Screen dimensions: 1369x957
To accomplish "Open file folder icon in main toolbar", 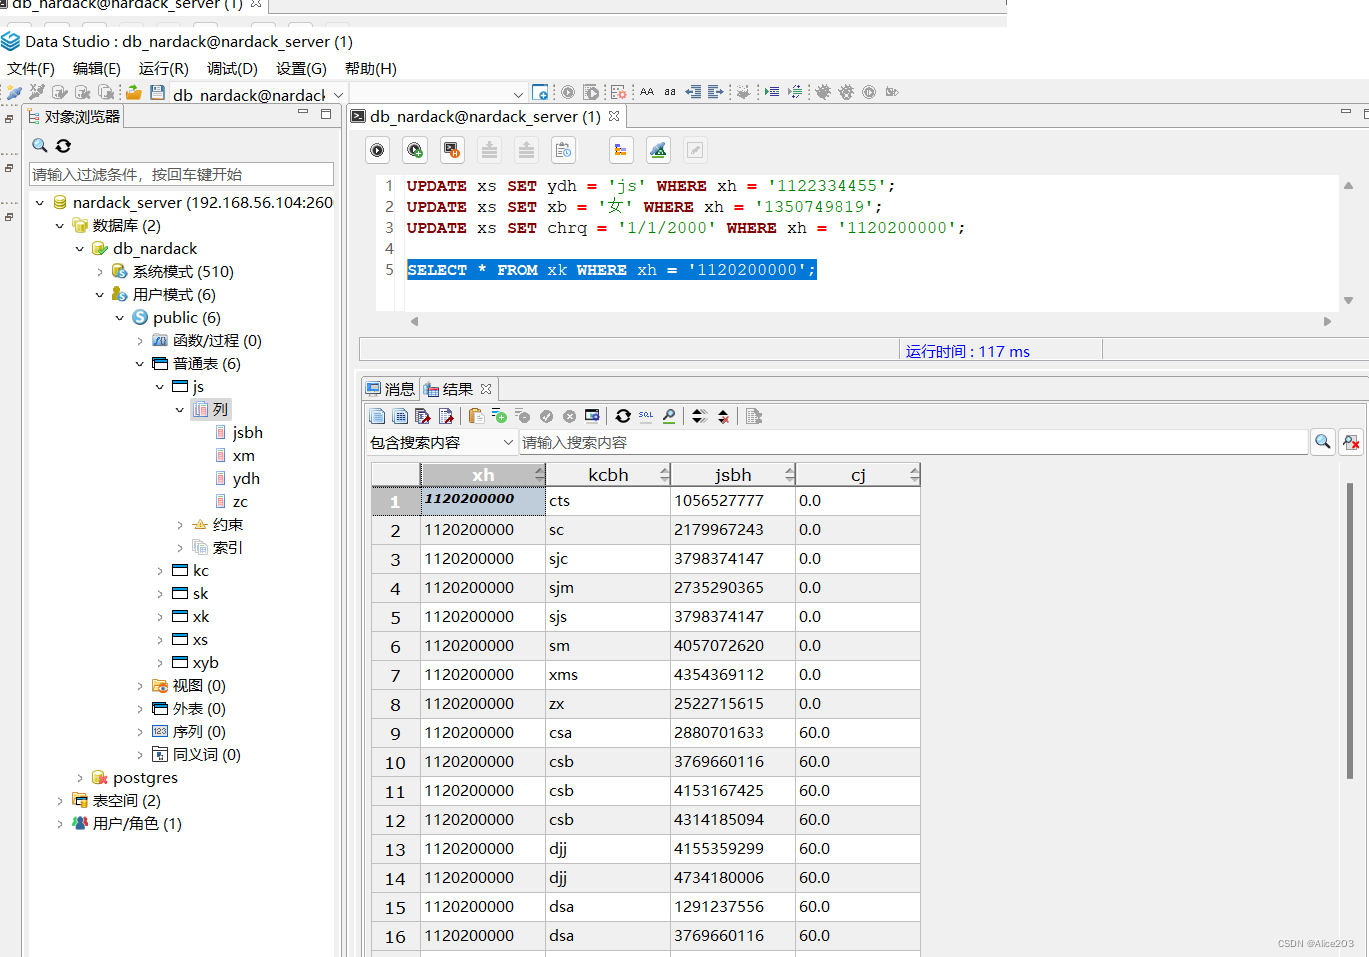I will [x=133, y=92].
